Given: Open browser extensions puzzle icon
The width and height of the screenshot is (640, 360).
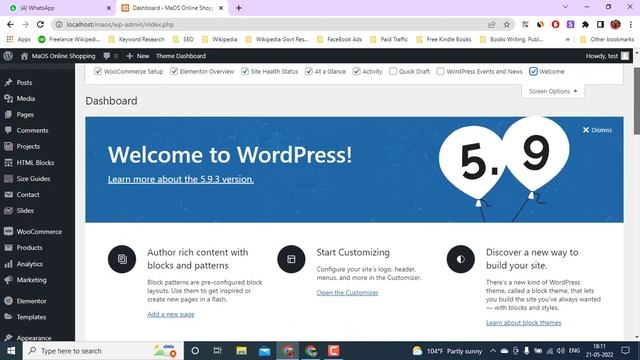Looking at the screenshot, I should pyautogui.click(x=585, y=24).
